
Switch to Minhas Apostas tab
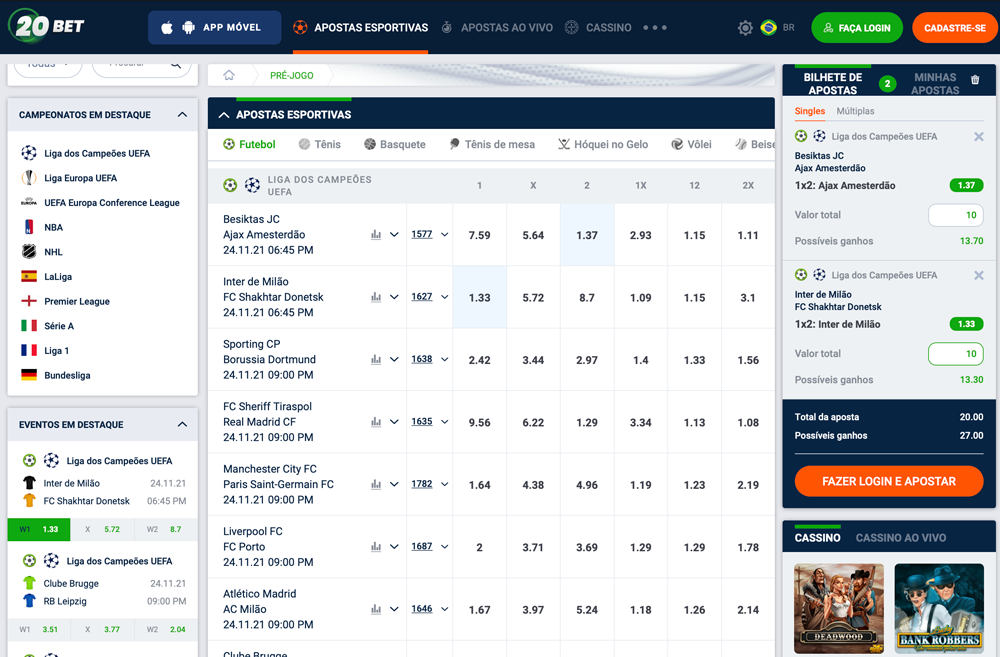click(935, 84)
